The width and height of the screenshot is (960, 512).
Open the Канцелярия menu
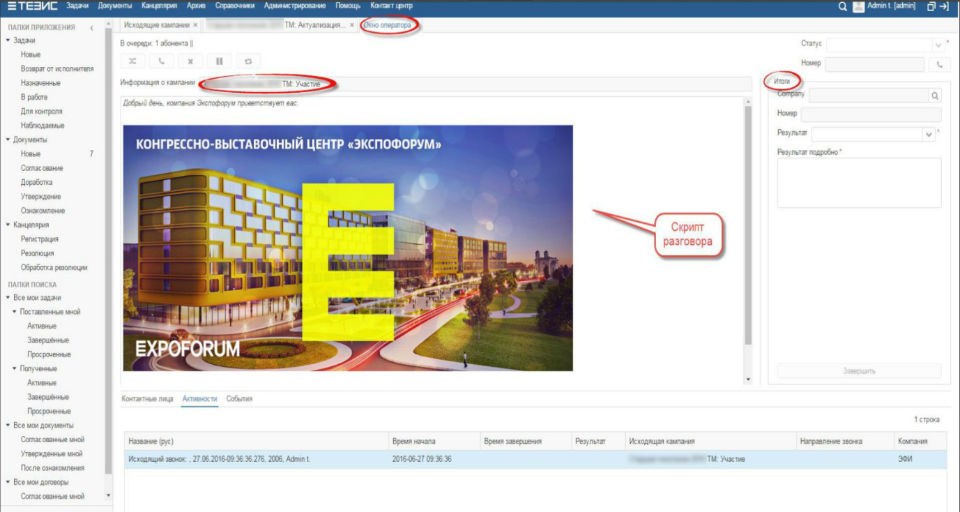point(159,6)
